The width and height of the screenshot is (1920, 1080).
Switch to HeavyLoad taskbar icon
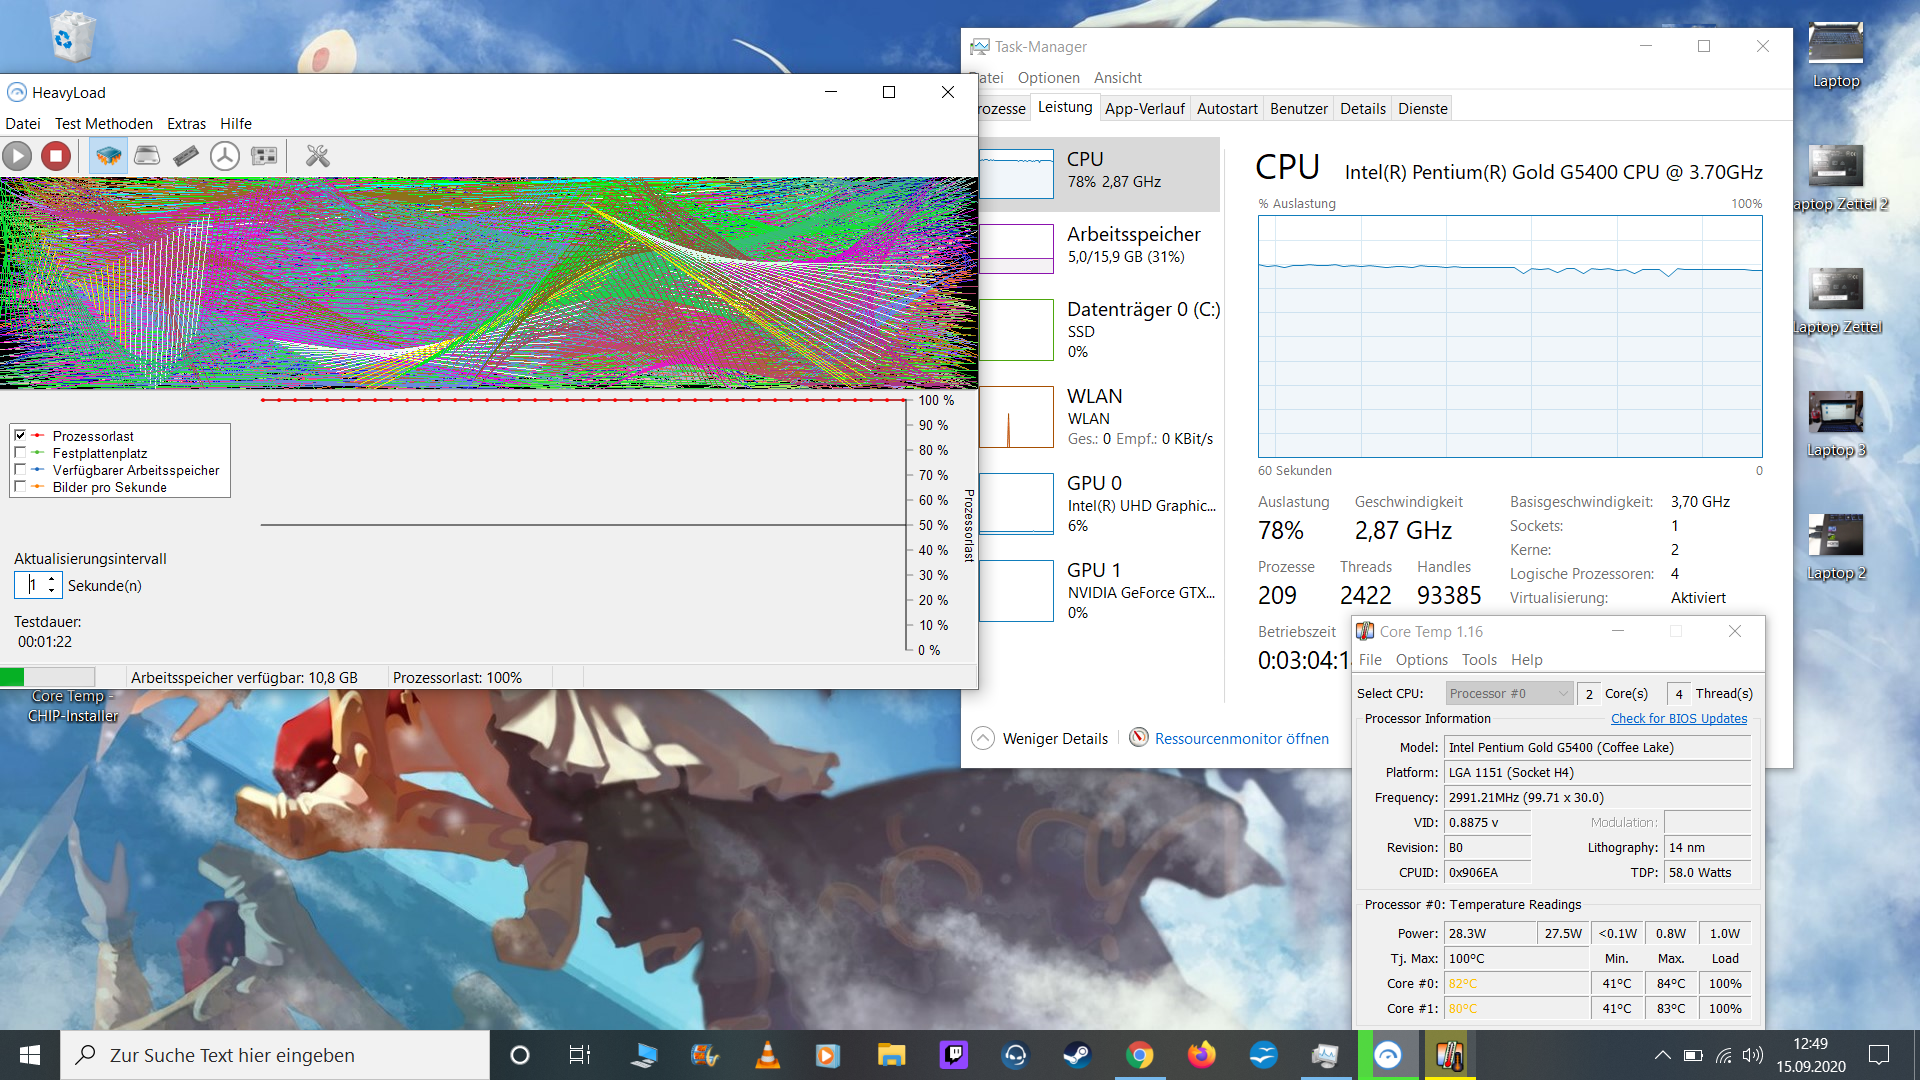pyautogui.click(x=1387, y=1055)
